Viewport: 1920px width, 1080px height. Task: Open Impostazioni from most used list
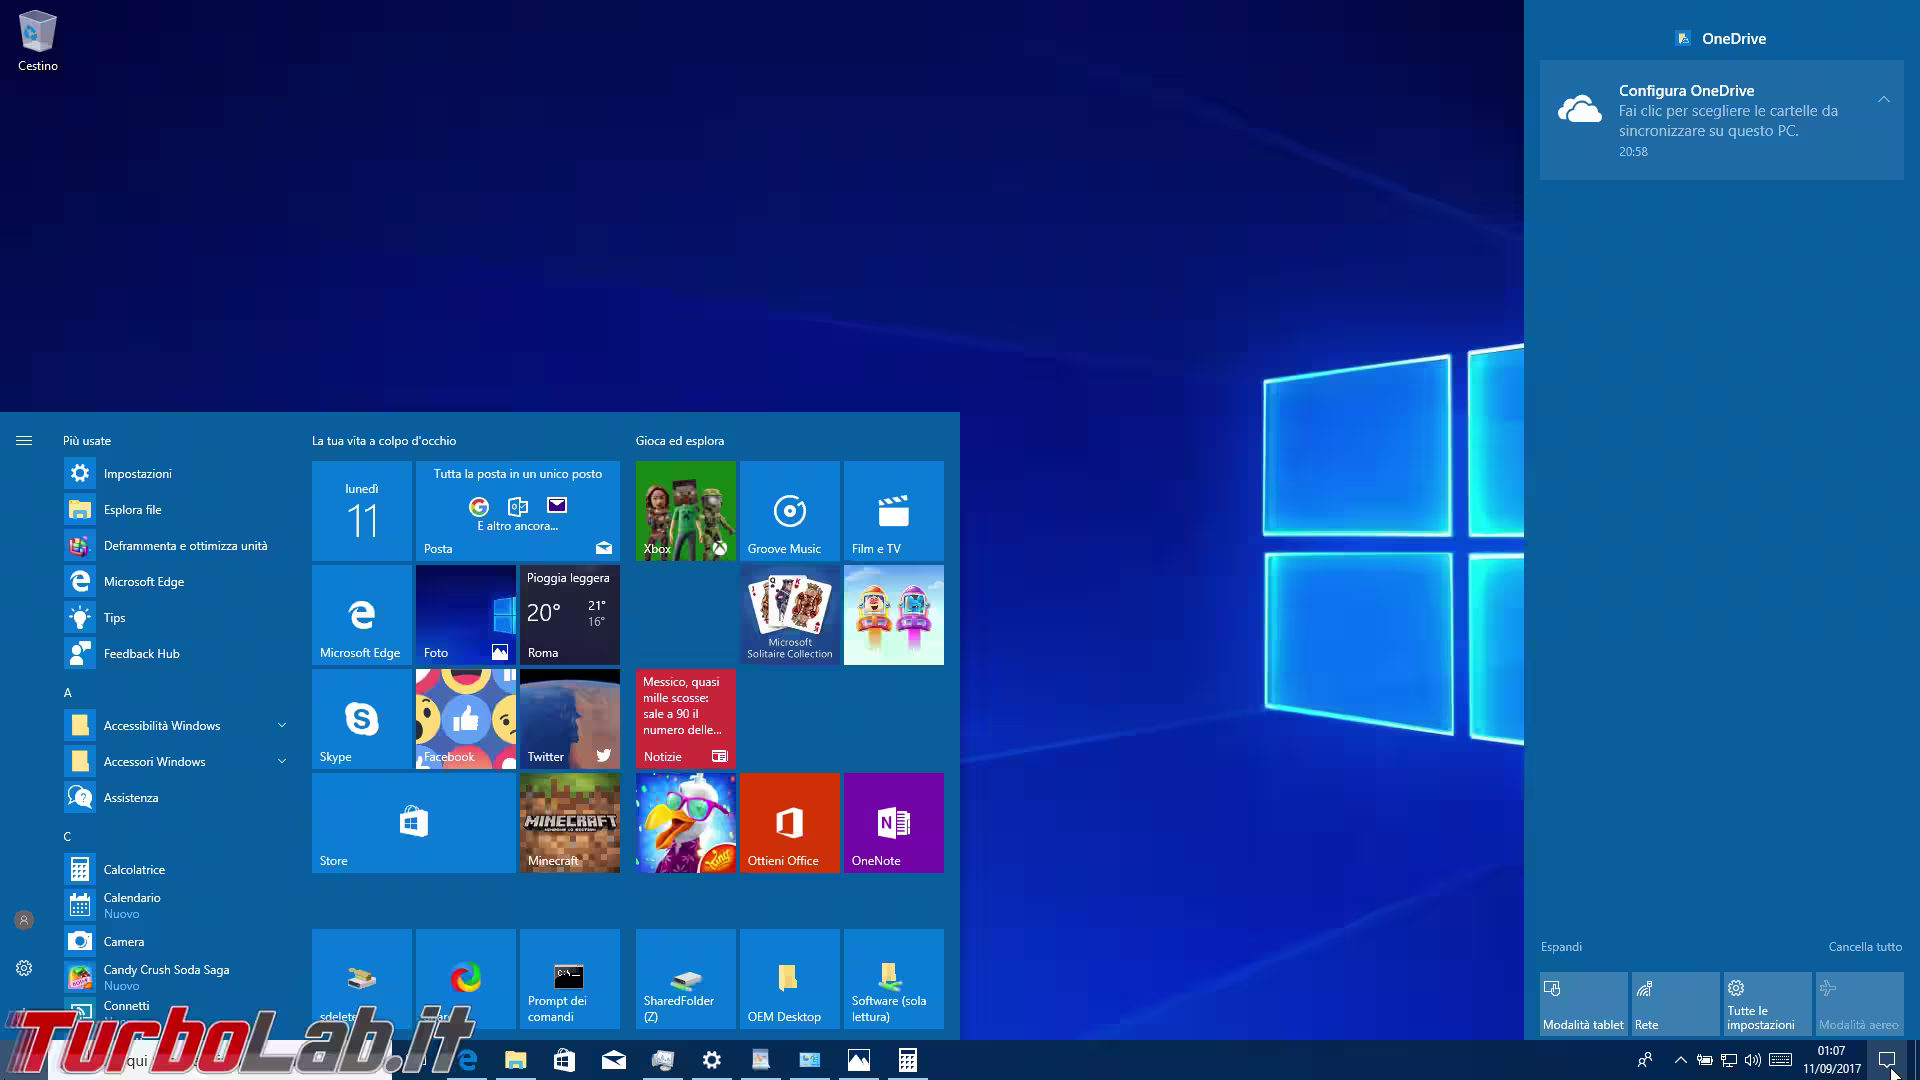[x=176, y=473]
